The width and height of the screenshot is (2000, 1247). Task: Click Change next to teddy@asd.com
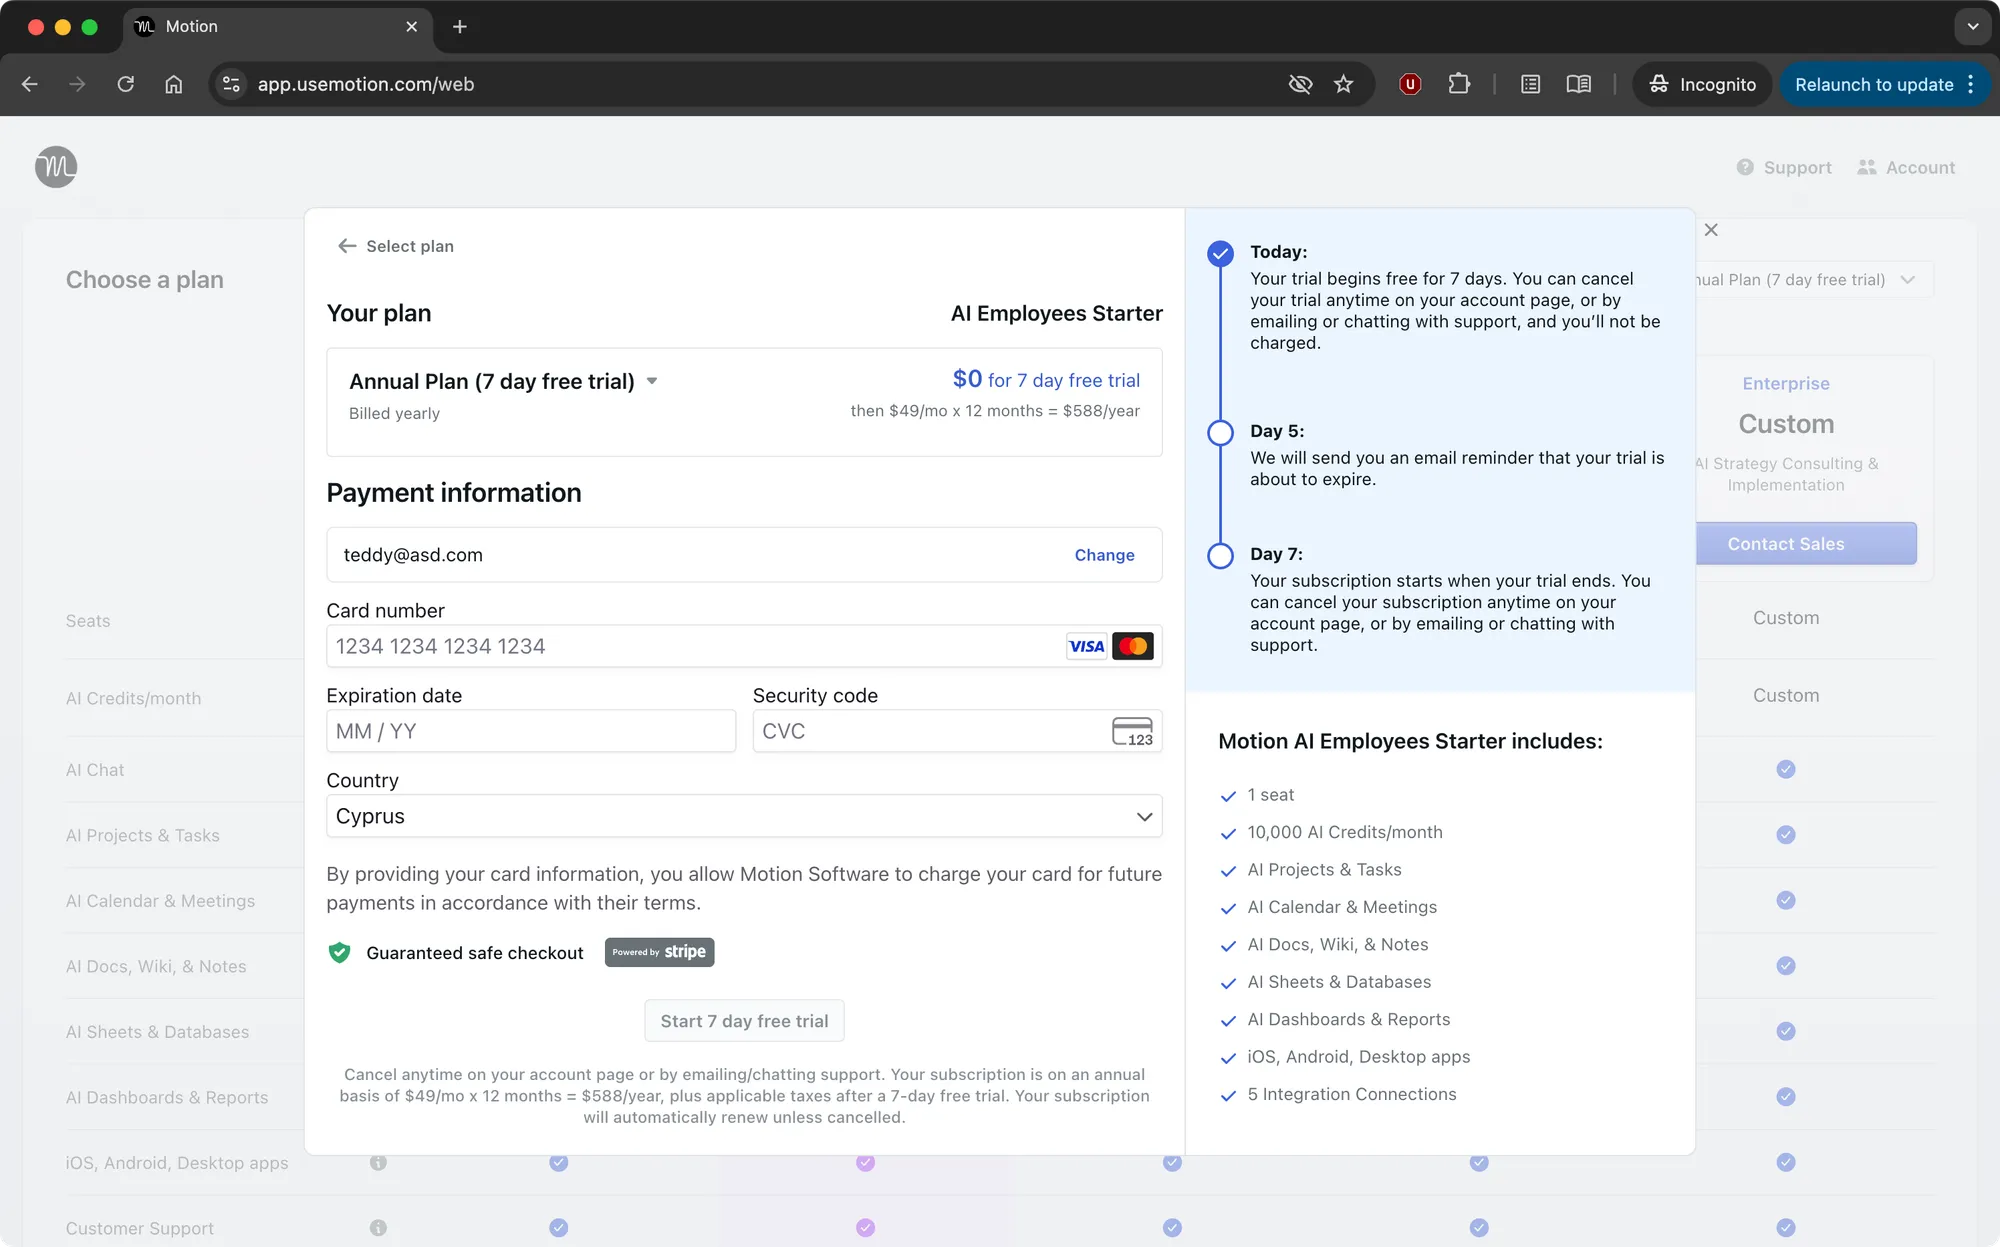(x=1104, y=555)
